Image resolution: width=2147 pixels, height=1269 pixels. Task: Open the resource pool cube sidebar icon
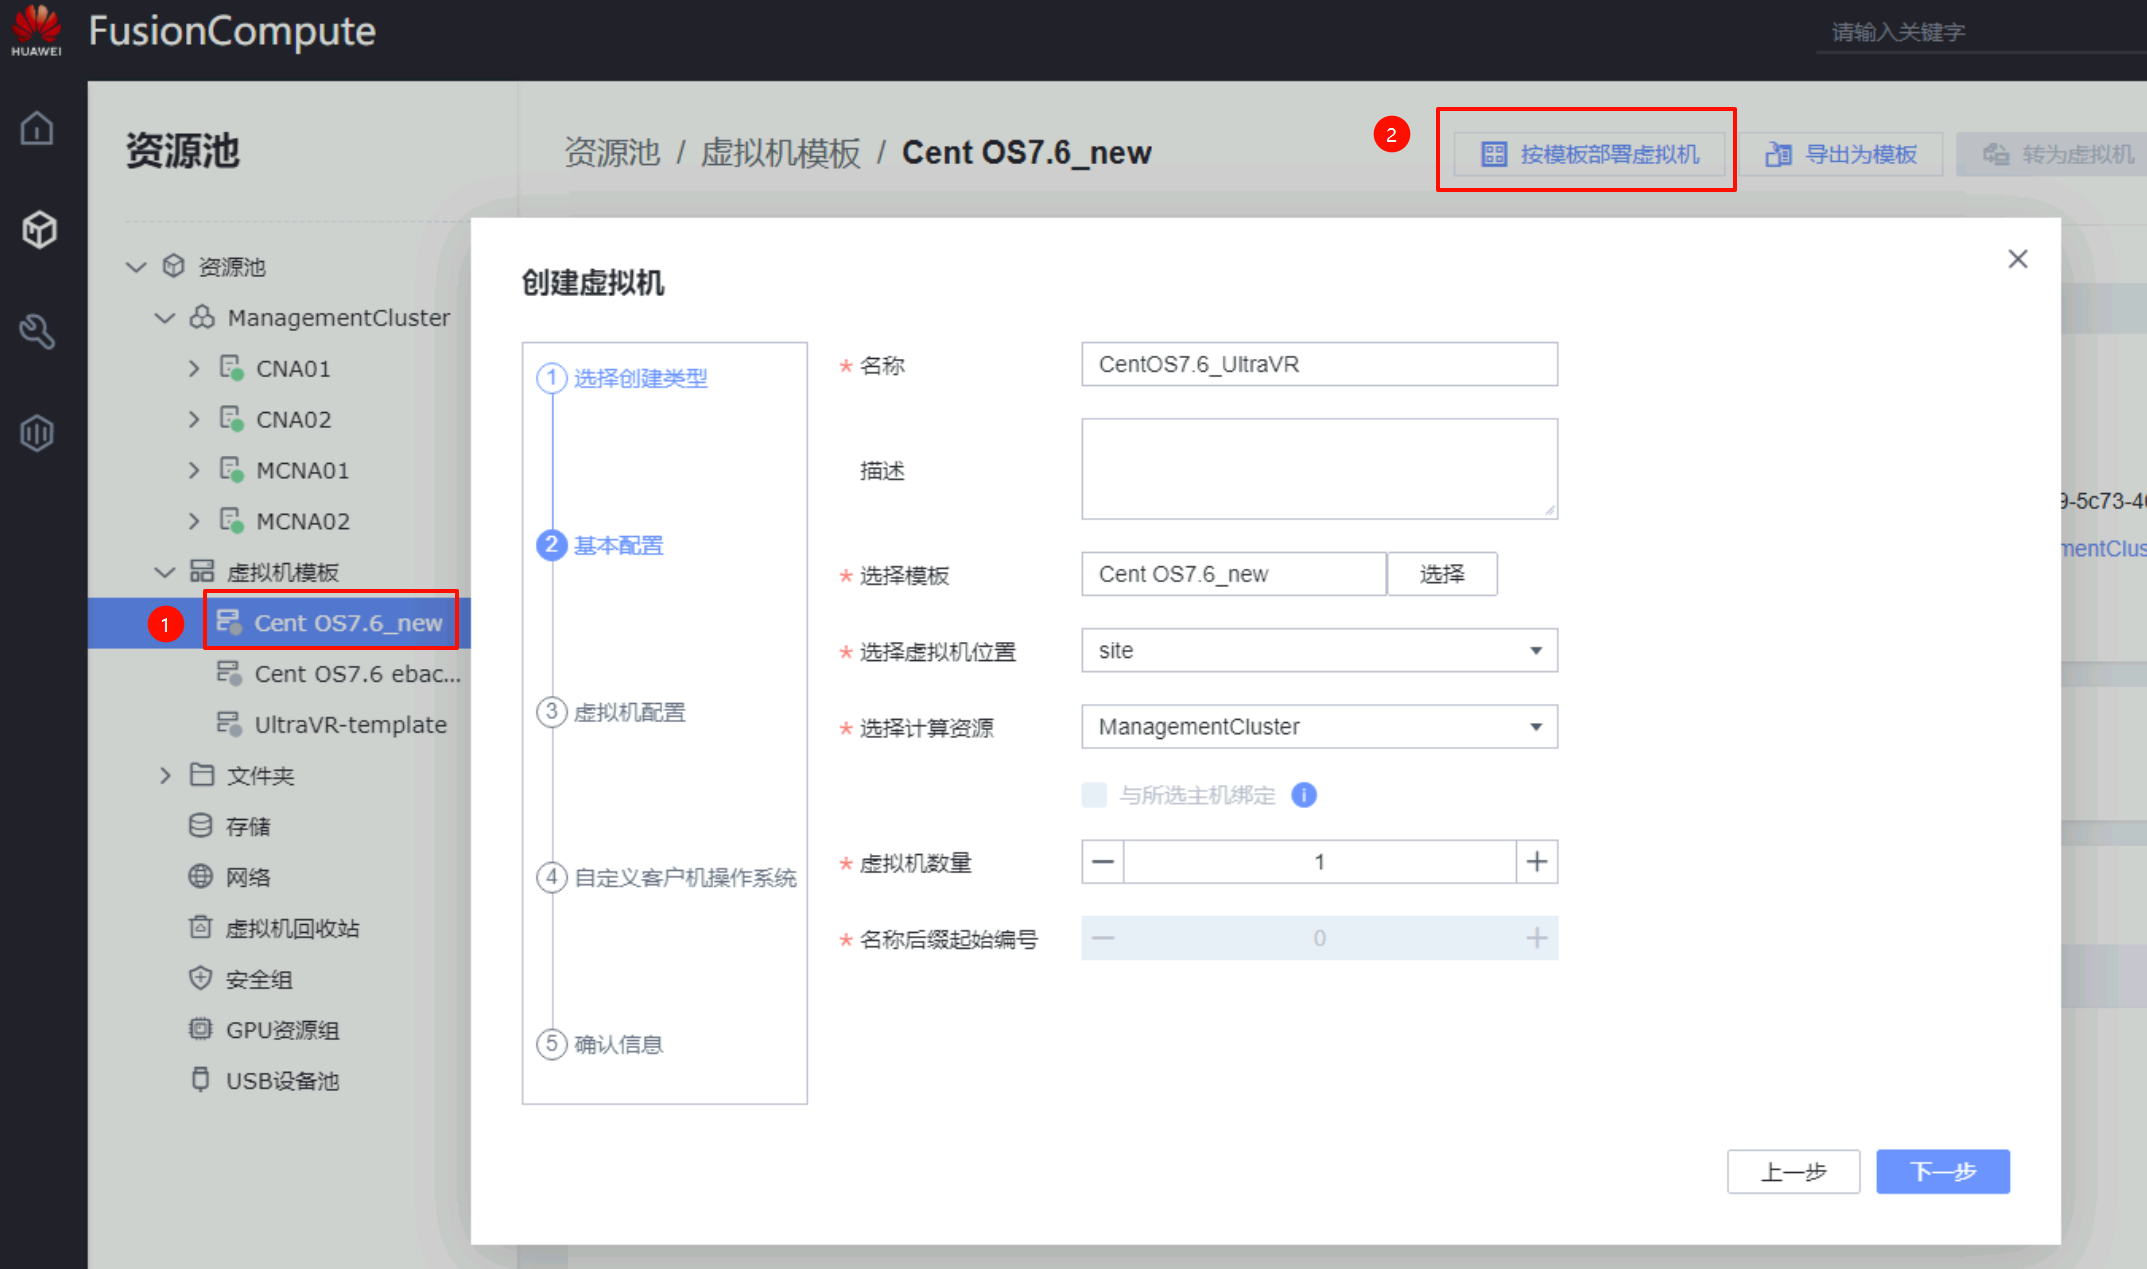coord(38,230)
